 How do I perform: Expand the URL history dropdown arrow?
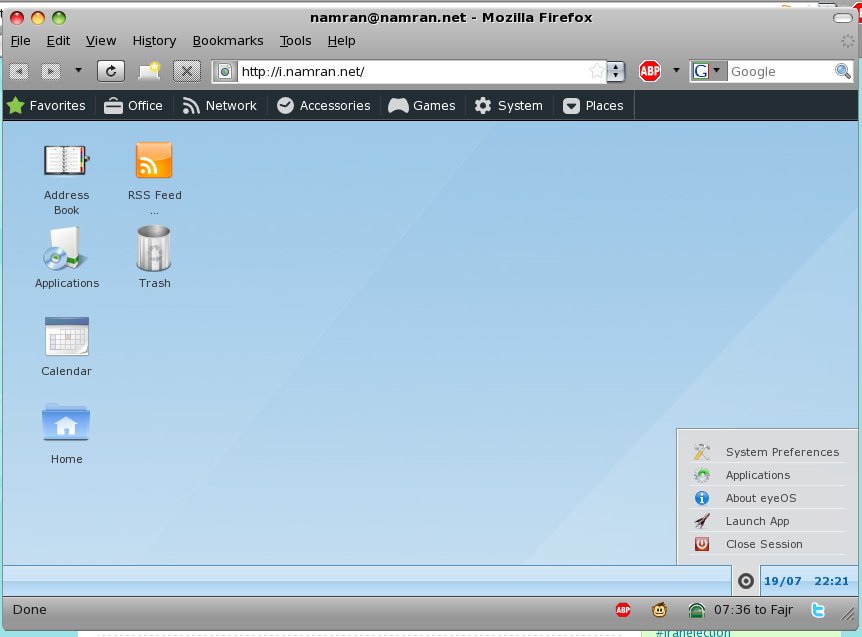pyautogui.click(x=616, y=71)
